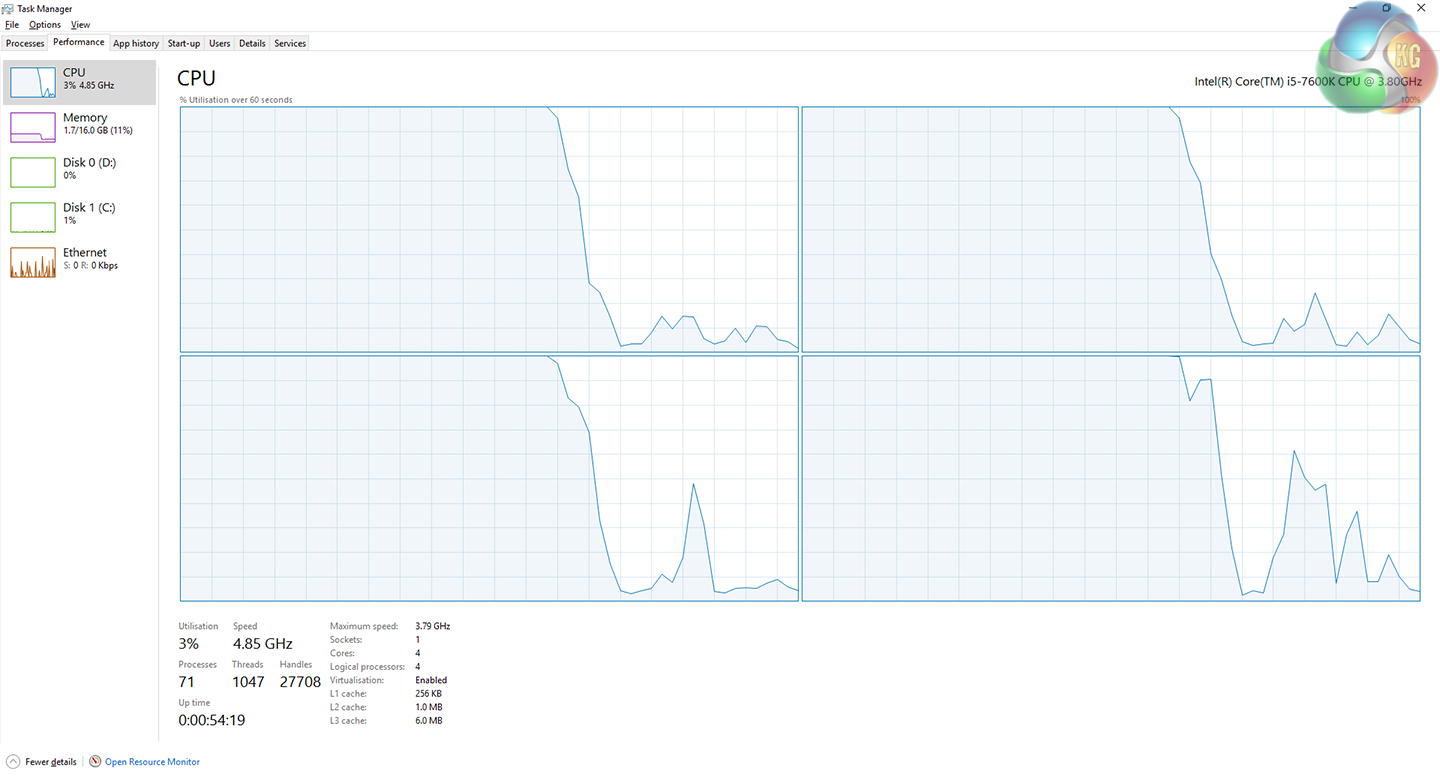Viewport: 1440px width, 780px height.
Task: Click the core graph with one sharp spike
Action: tap(489, 478)
